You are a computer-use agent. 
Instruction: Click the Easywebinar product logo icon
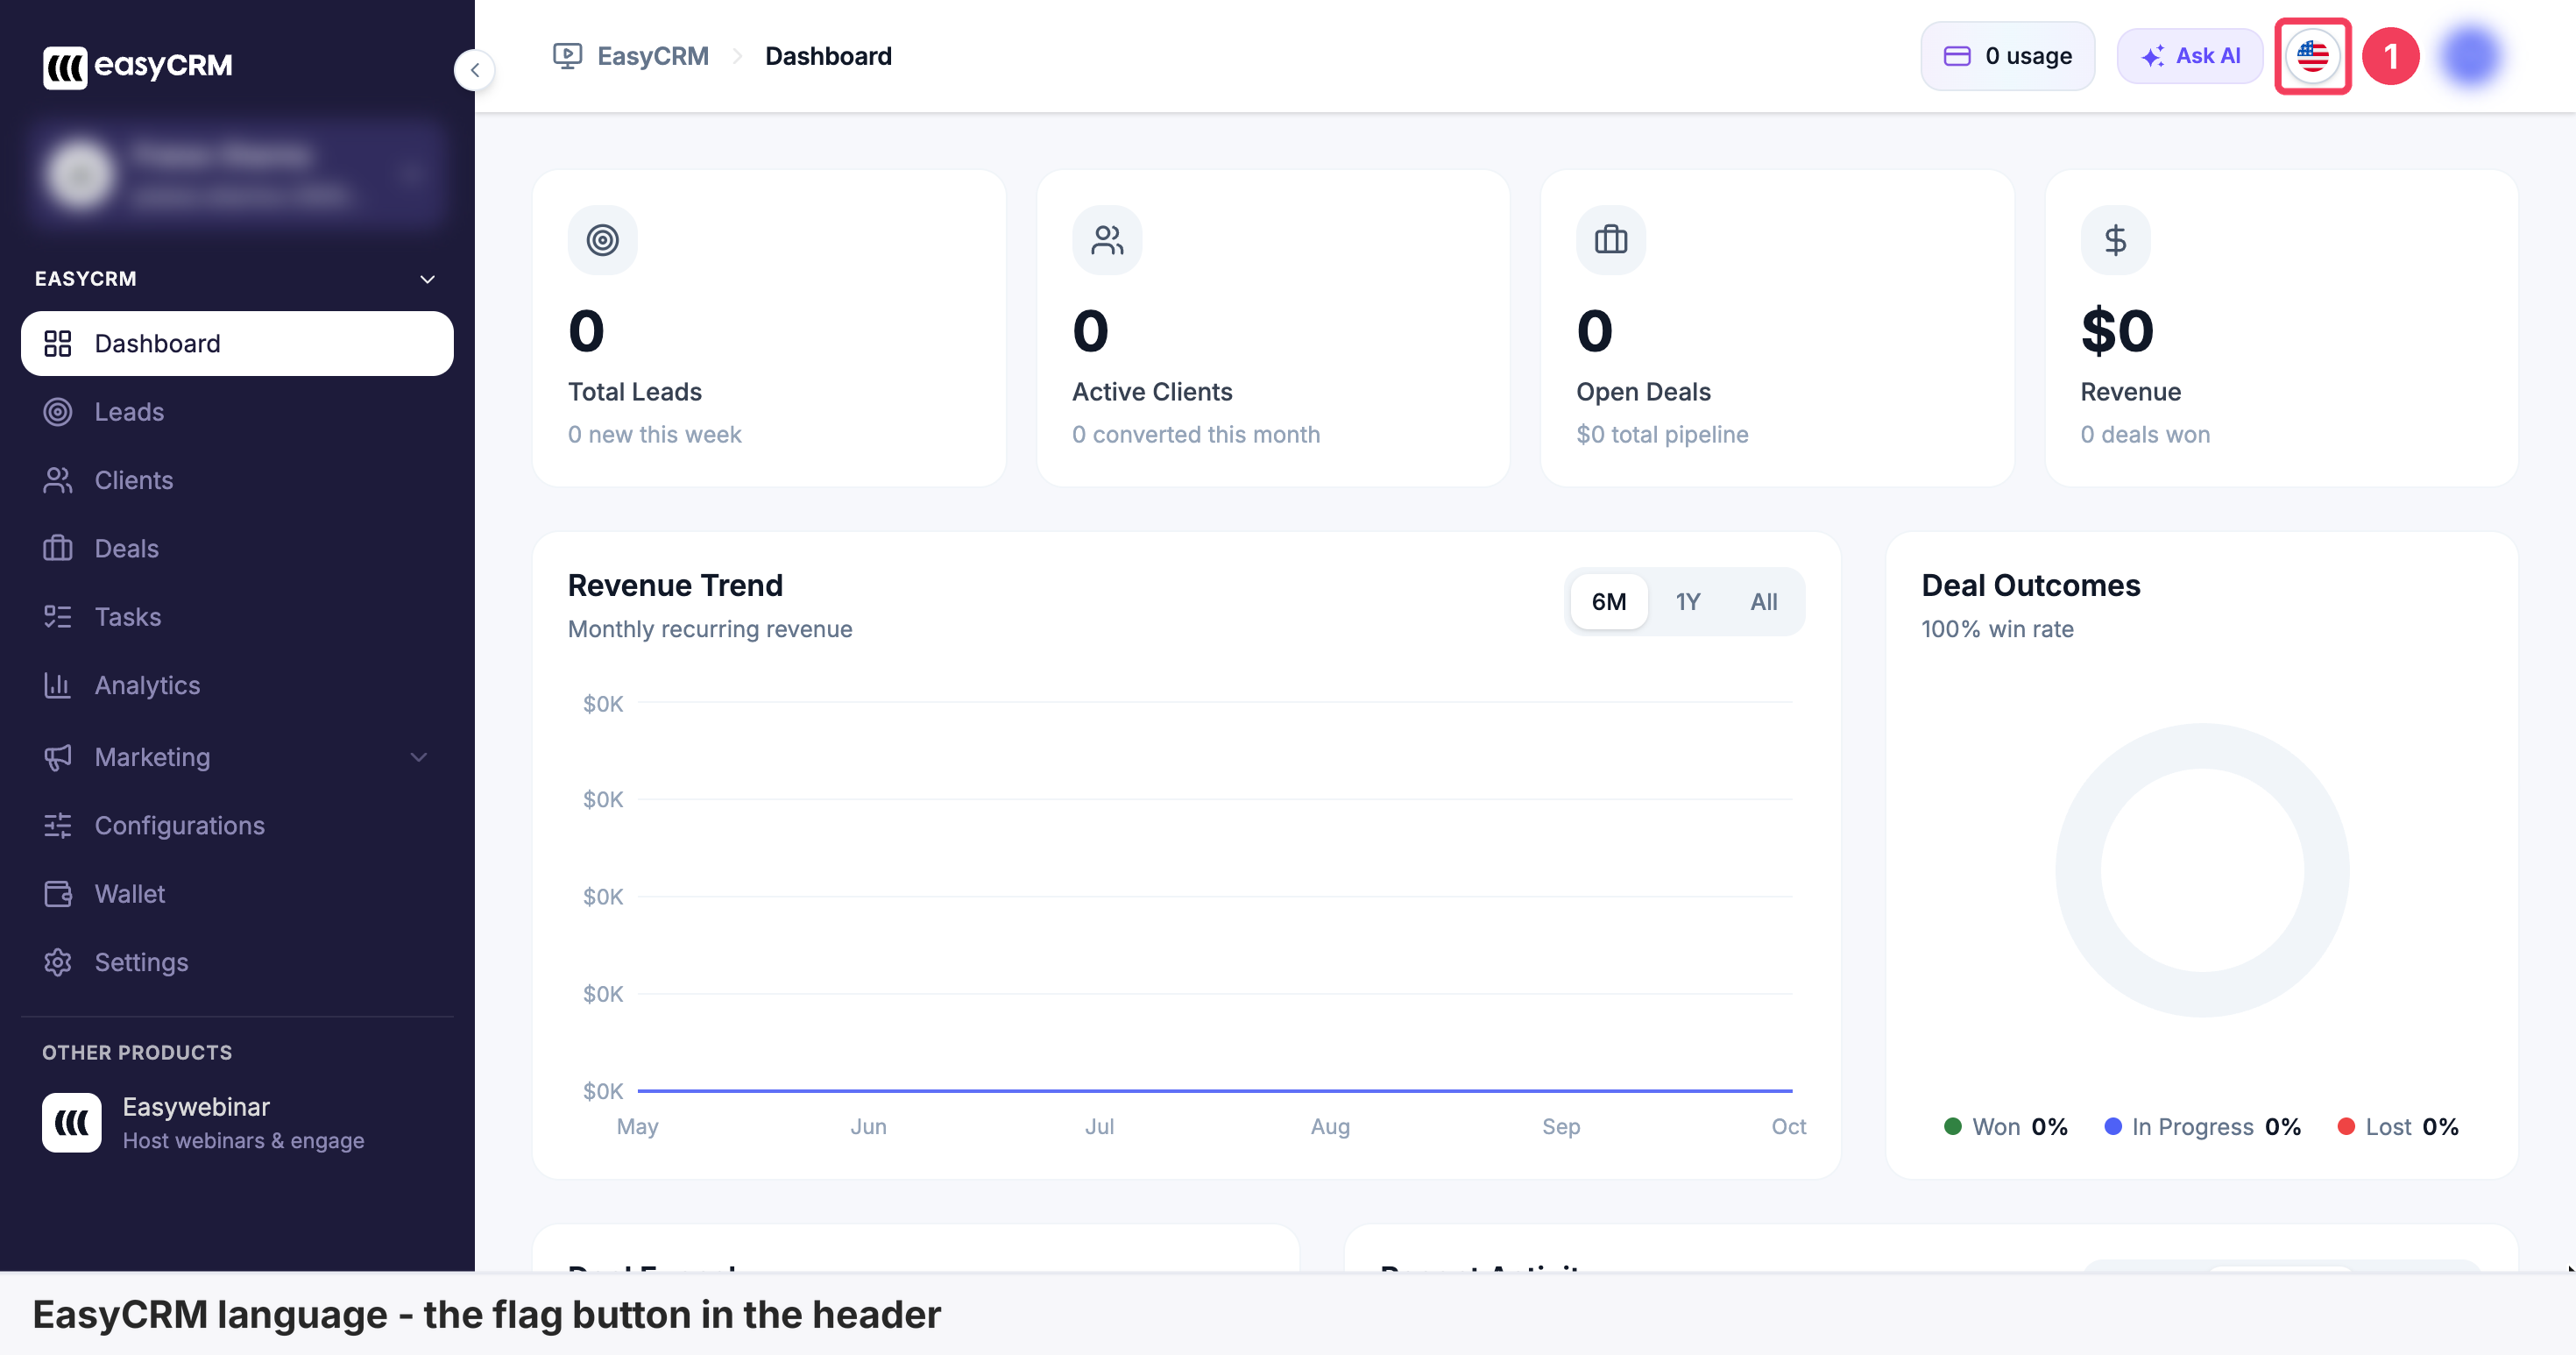(72, 1122)
